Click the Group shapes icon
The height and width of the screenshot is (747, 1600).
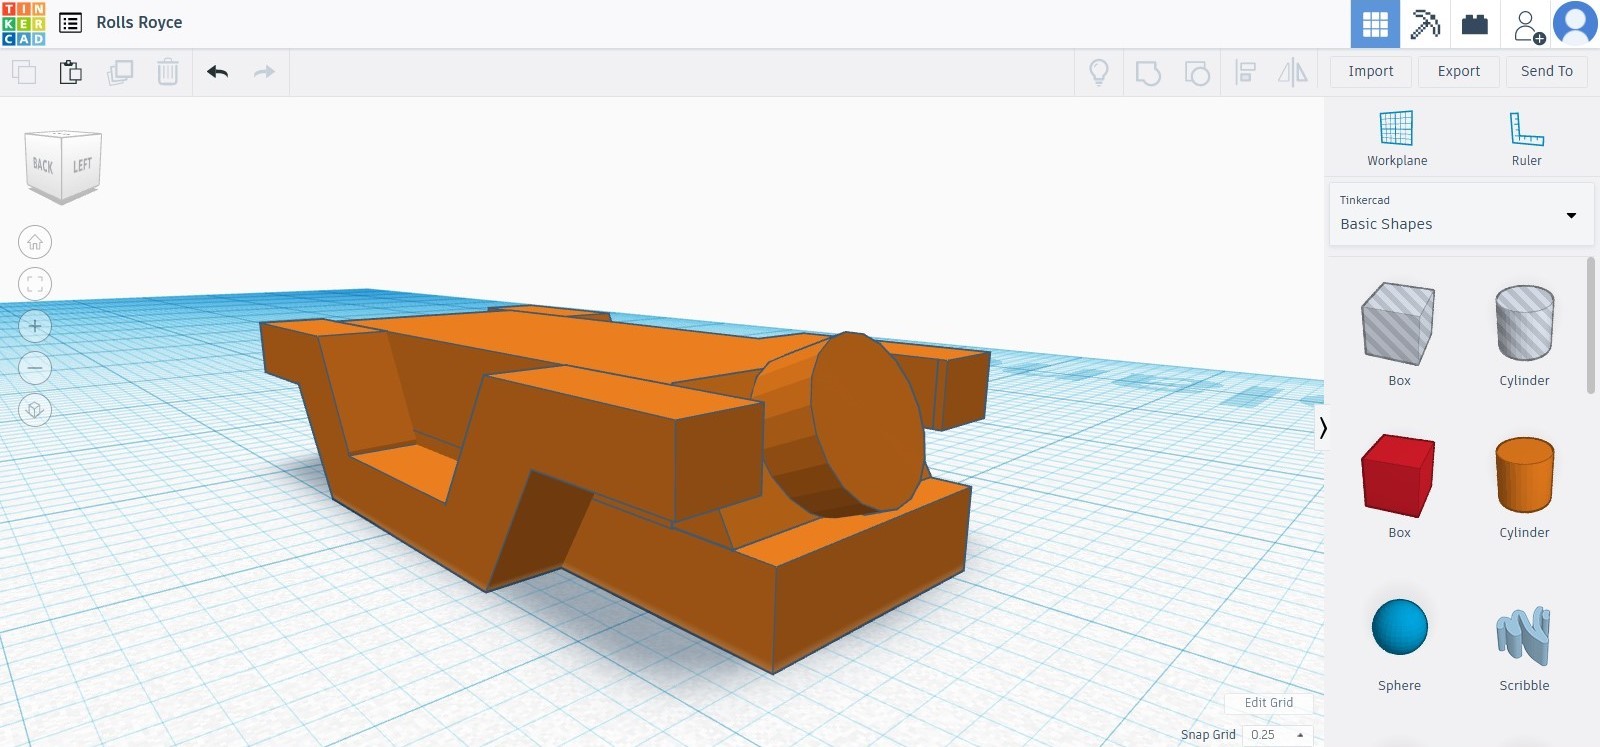1148,72
